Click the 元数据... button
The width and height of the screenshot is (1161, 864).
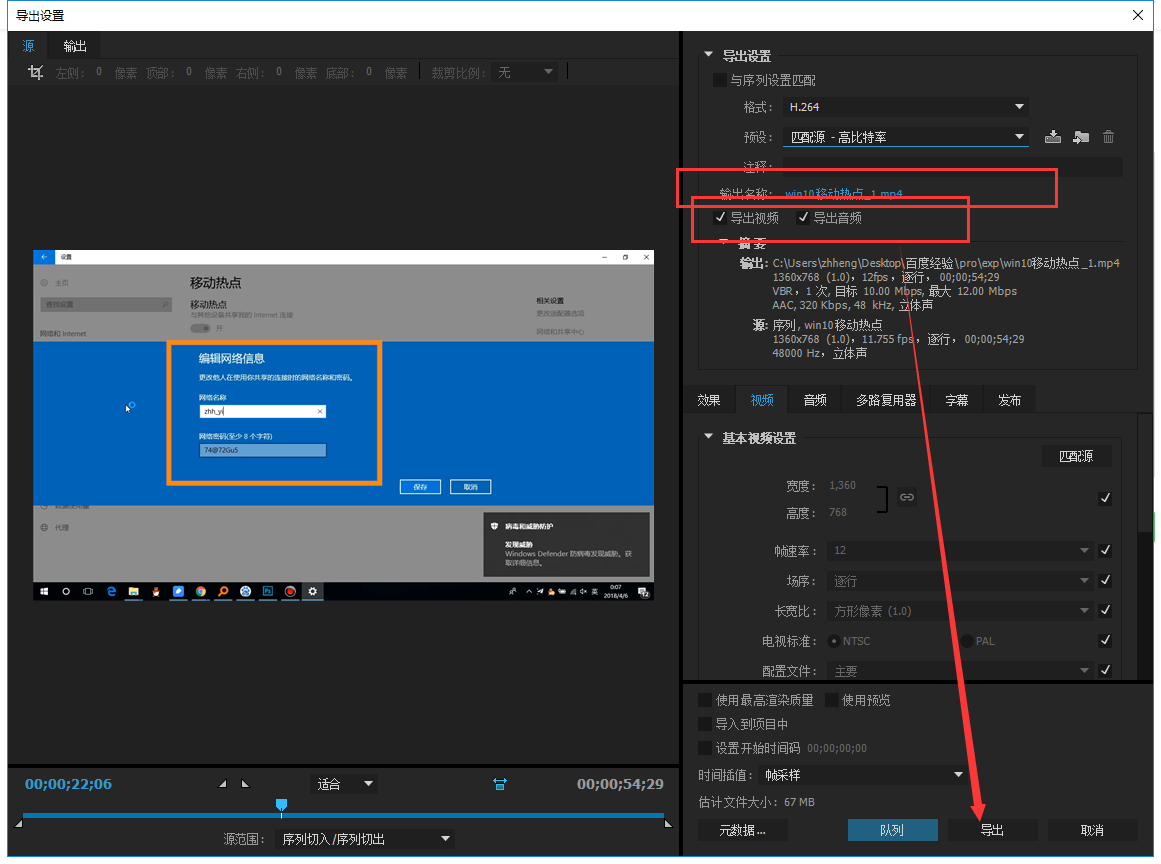pyautogui.click(x=743, y=830)
